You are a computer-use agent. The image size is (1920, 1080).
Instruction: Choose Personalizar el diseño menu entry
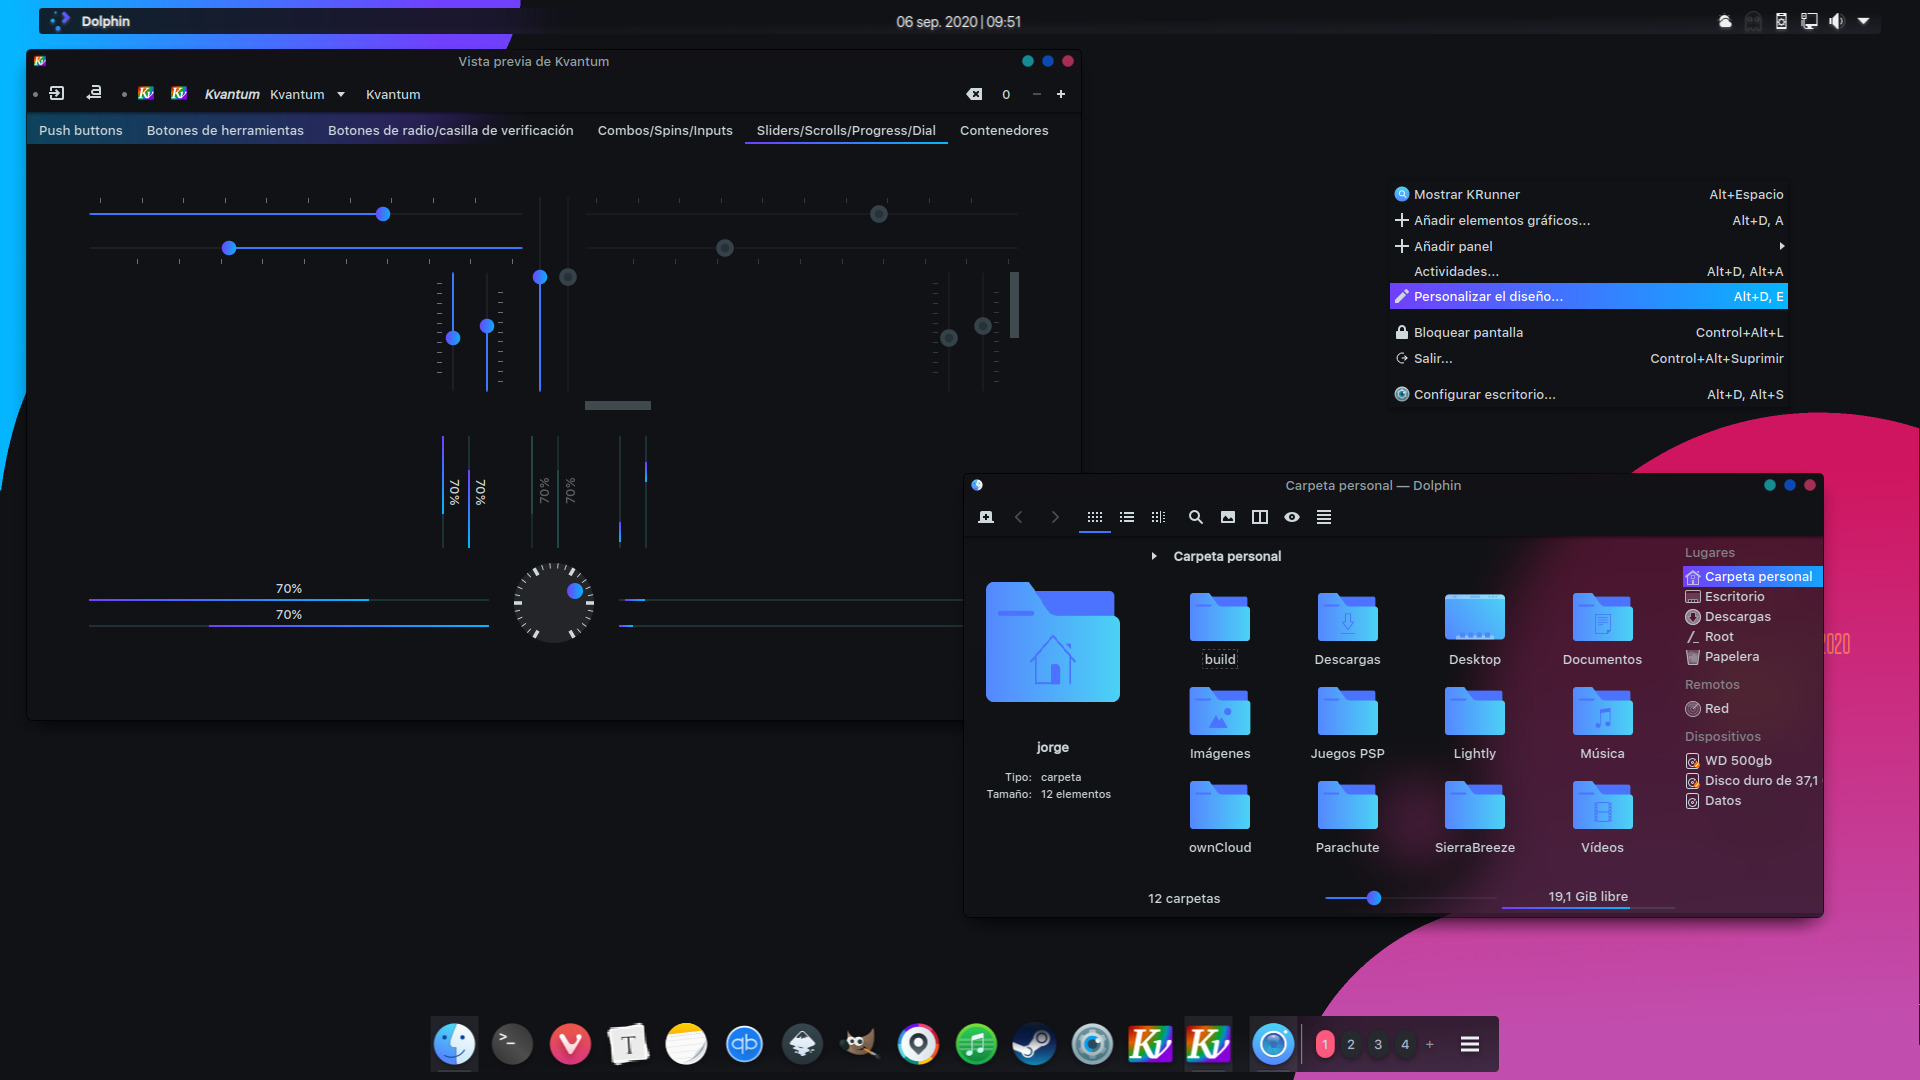pyautogui.click(x=1589, y=296)
